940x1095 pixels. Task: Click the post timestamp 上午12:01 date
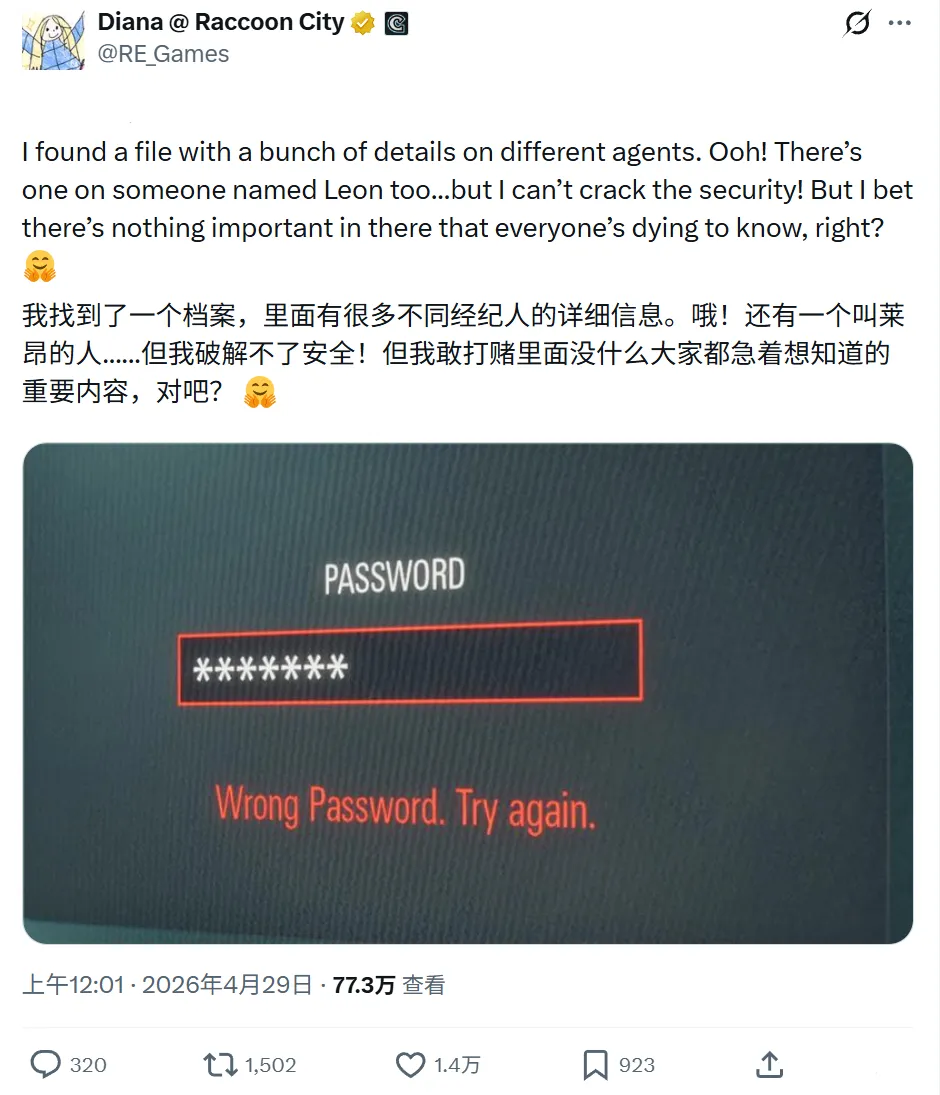[x=168, y=985]
